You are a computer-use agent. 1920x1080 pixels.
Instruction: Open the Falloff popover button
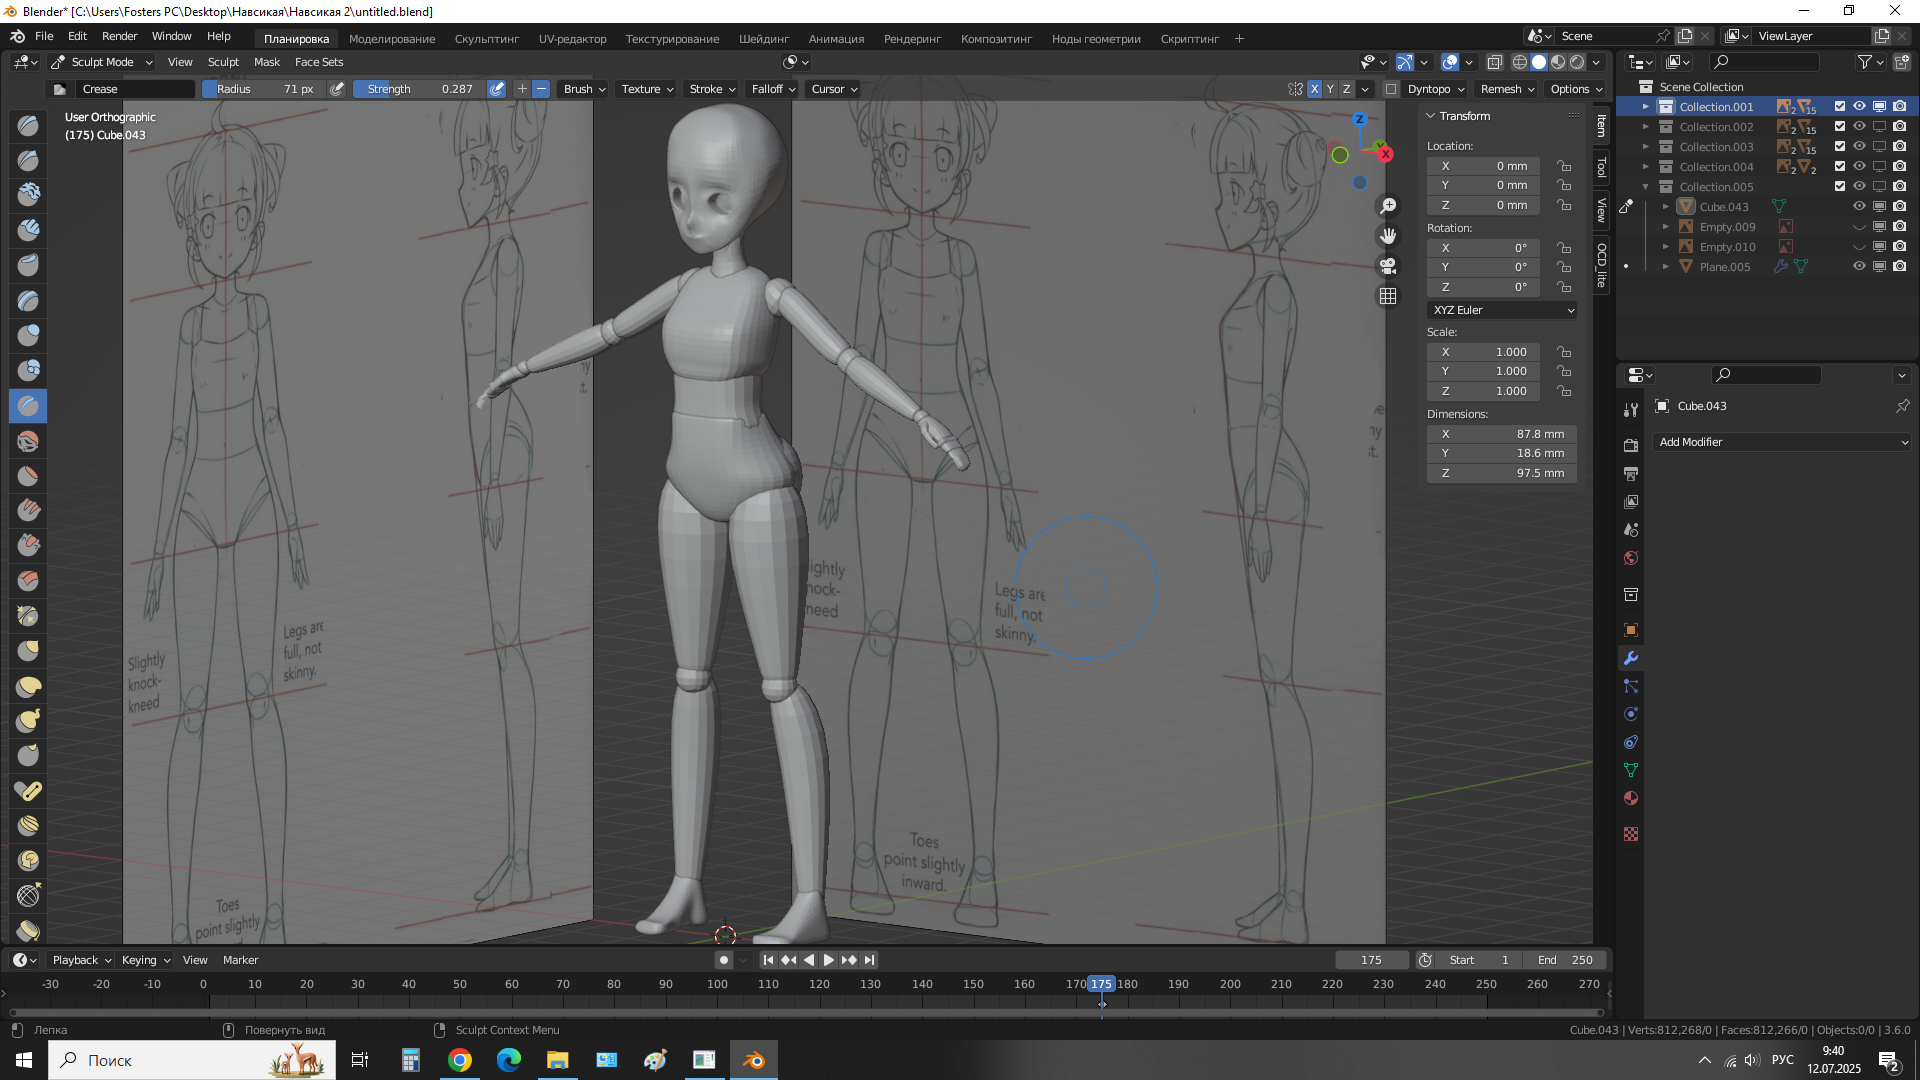[x=773, y=89]
